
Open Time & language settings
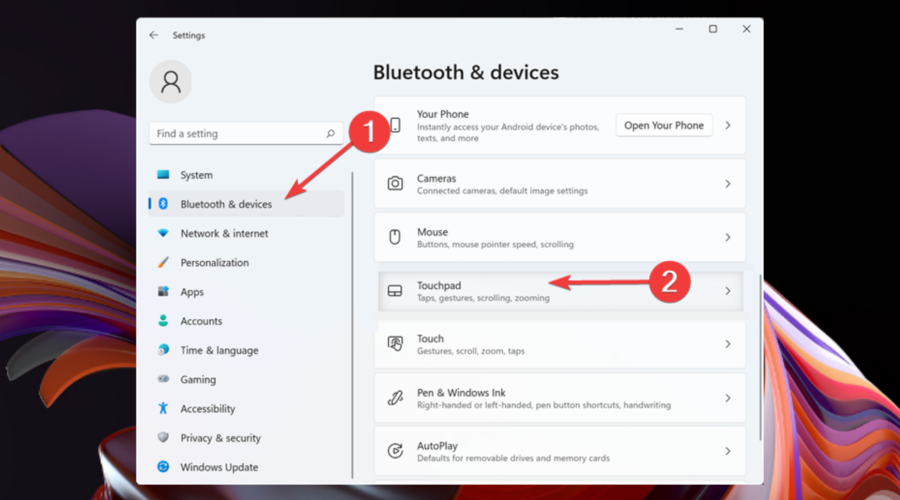(x=246, y=350)
